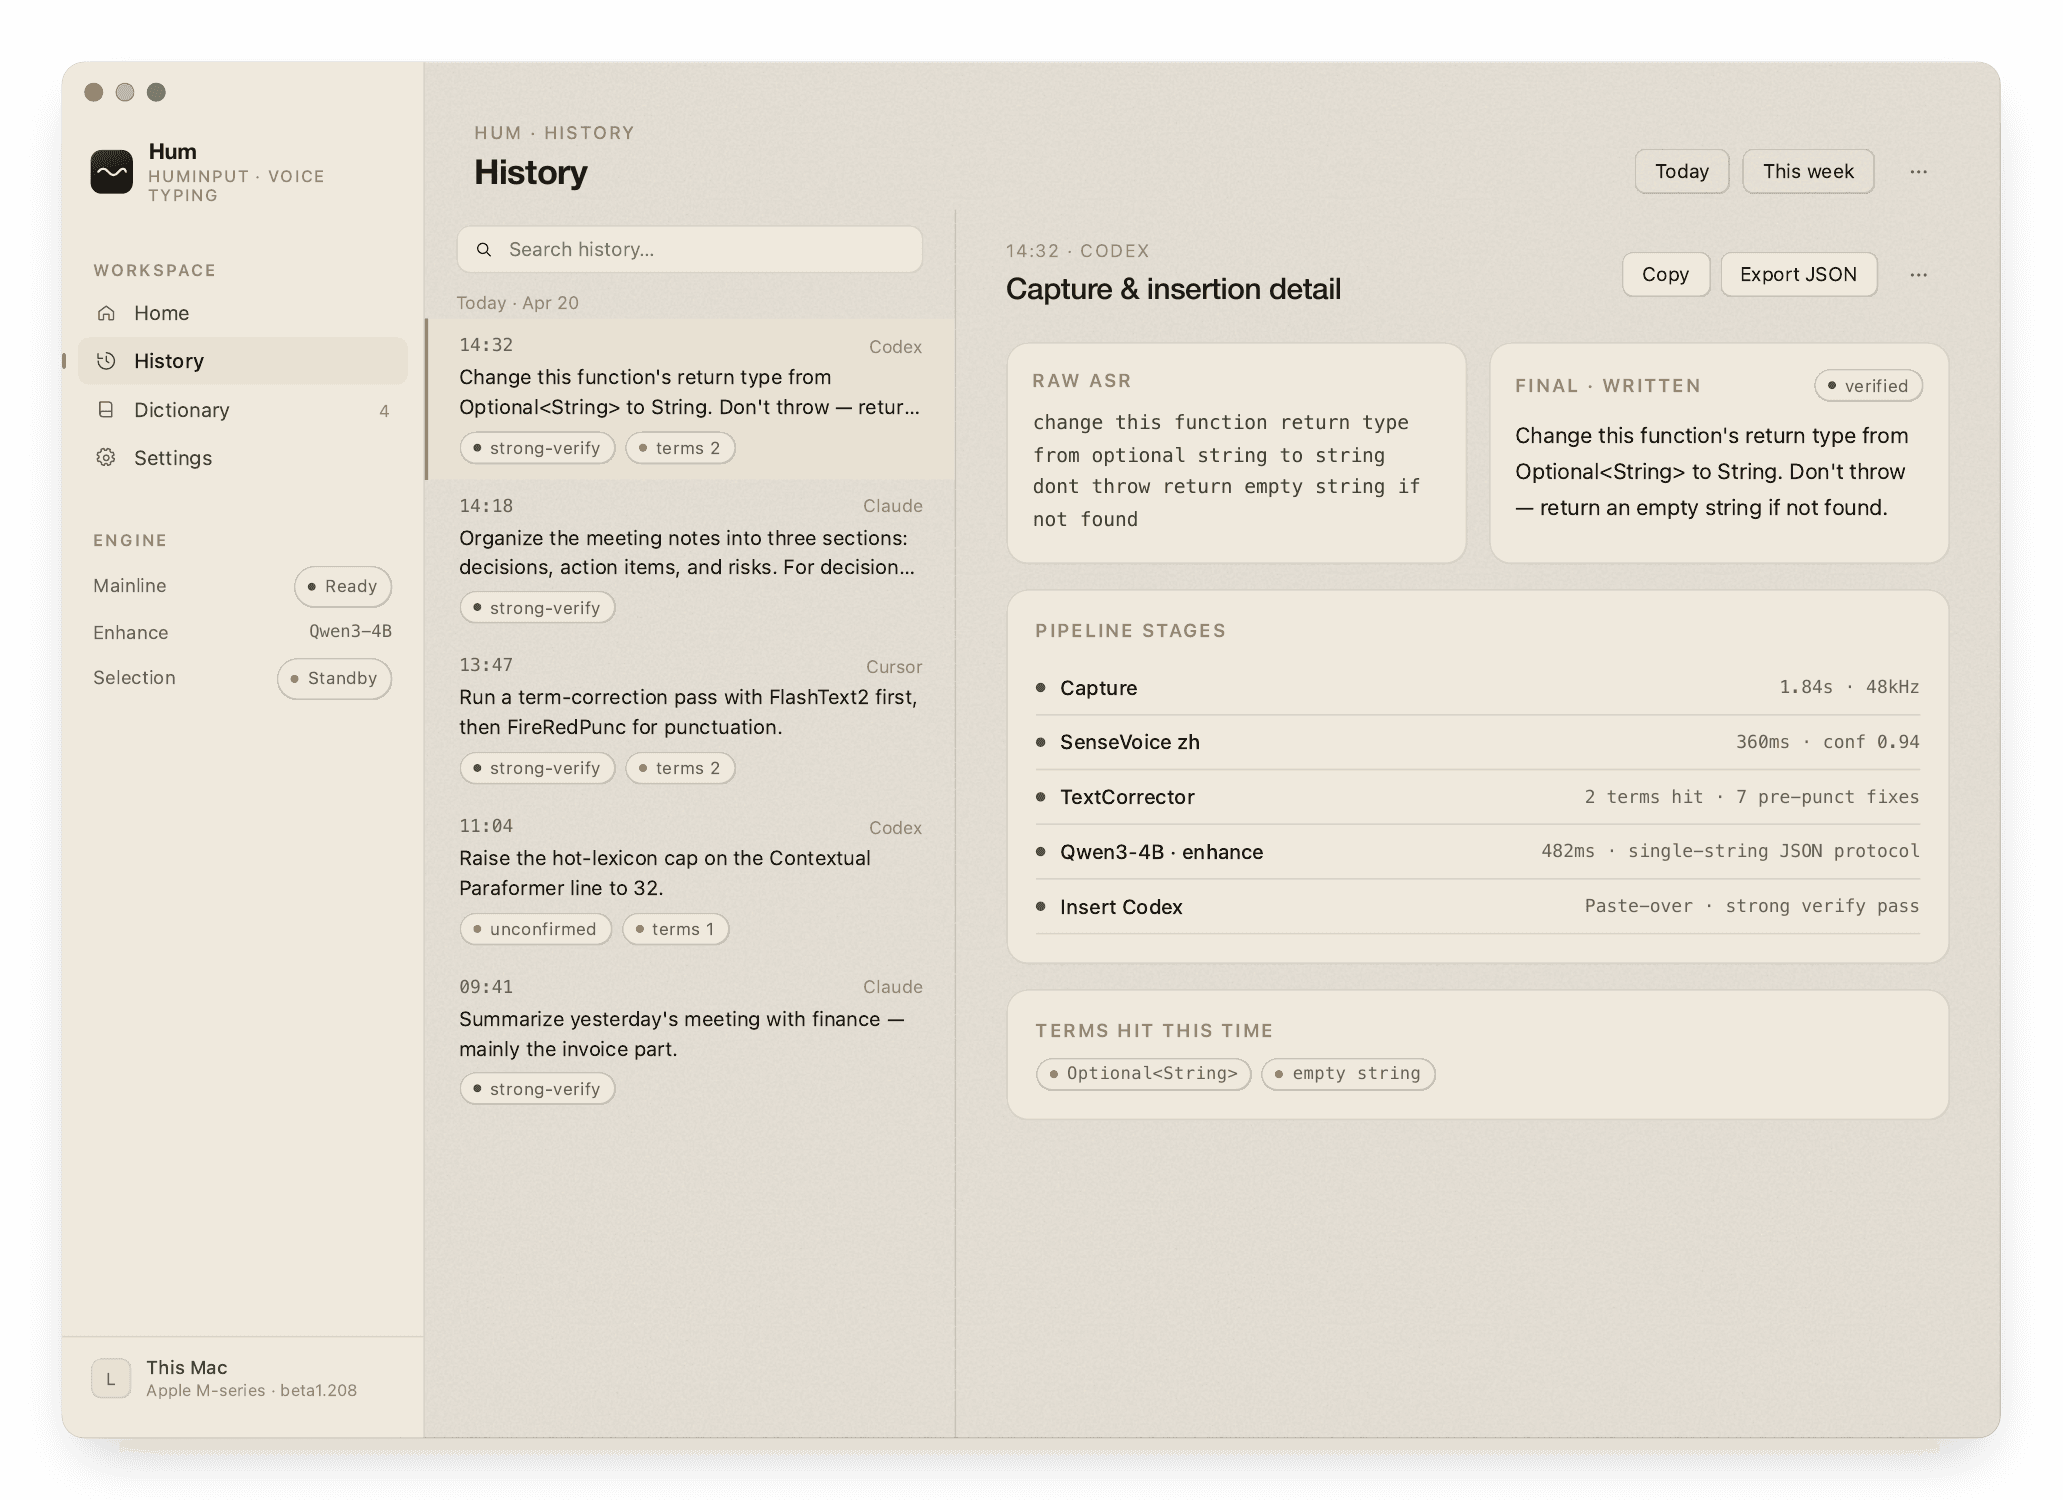
Task: Select the 14:32 Codex history entry
Action: [690, 400]
